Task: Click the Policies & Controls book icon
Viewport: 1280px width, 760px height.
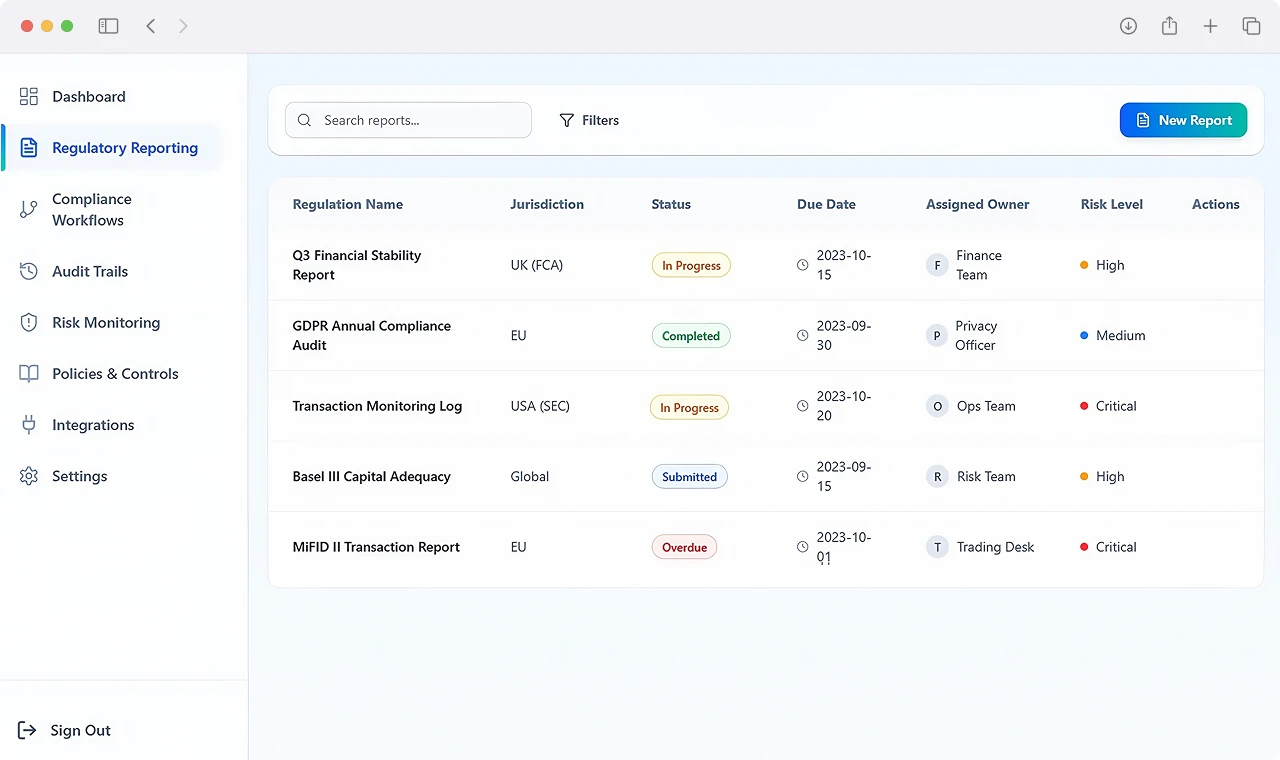Action: (29, 374)
